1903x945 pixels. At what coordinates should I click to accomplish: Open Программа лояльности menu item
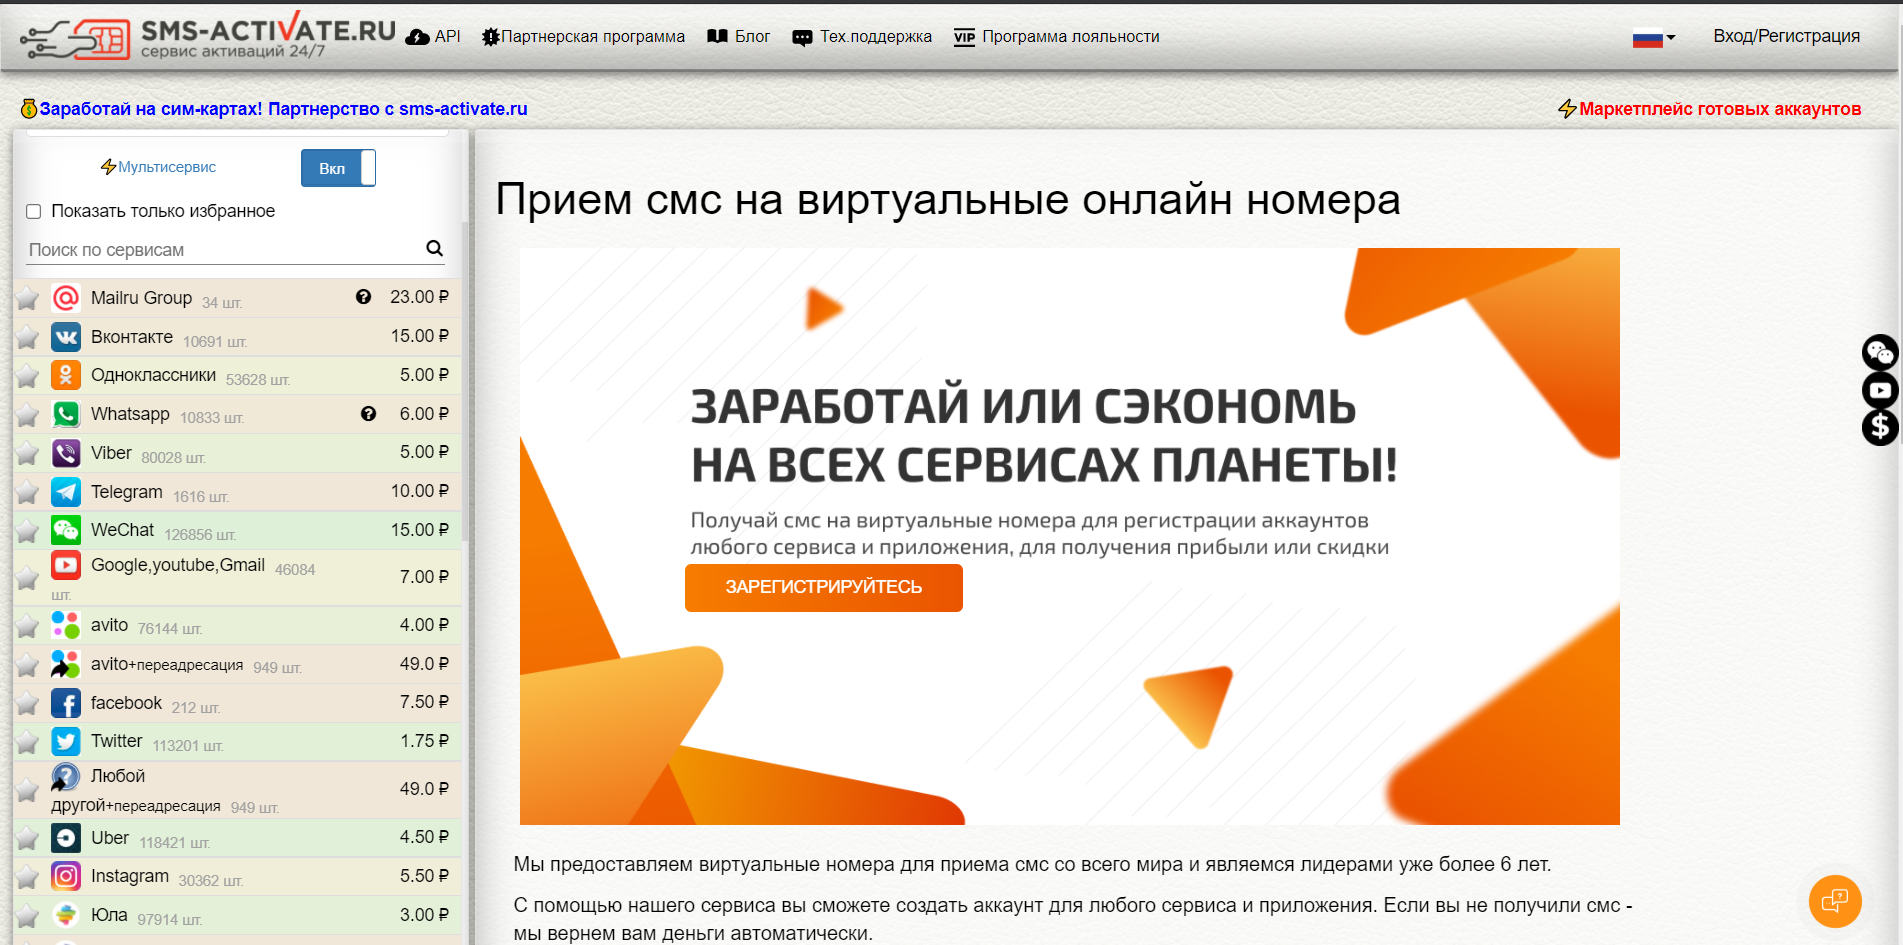(x=1056, y=37)
